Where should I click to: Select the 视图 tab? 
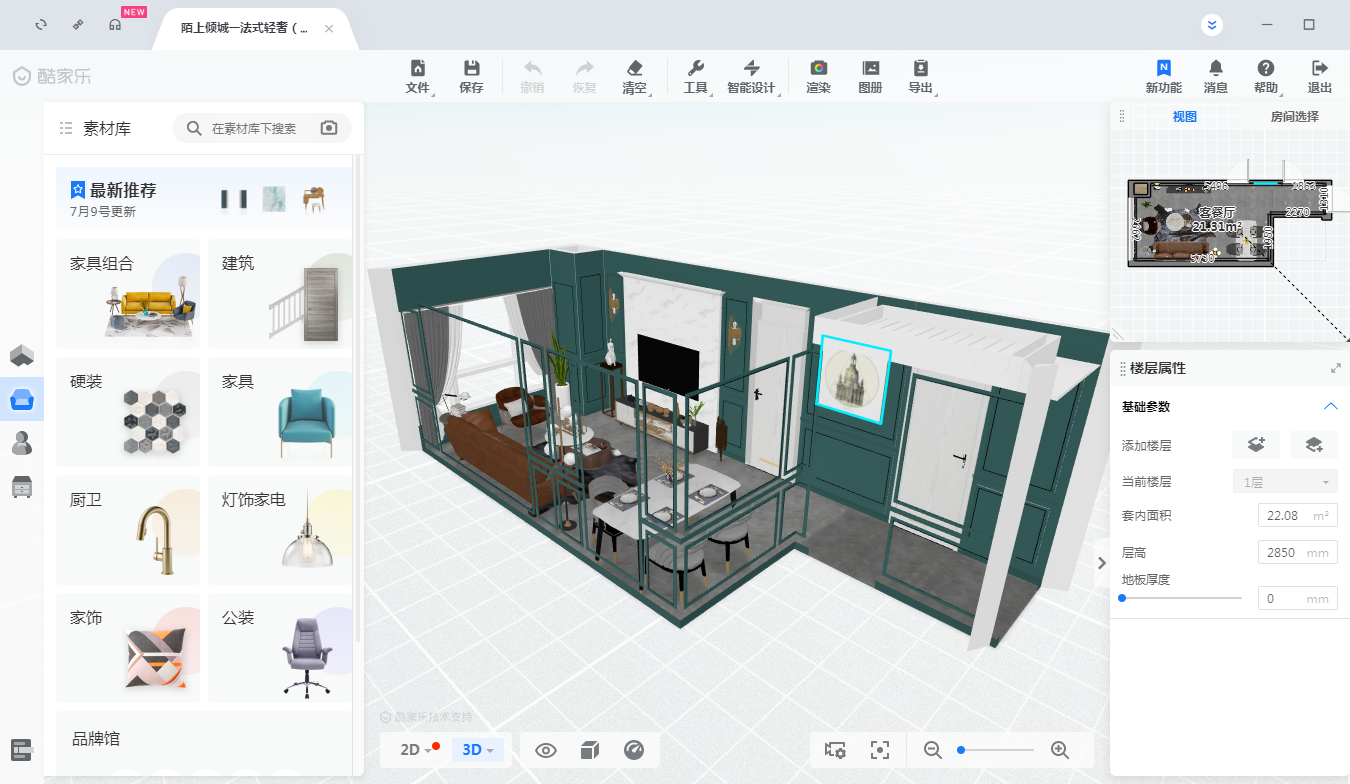(x=1184, y=116)
